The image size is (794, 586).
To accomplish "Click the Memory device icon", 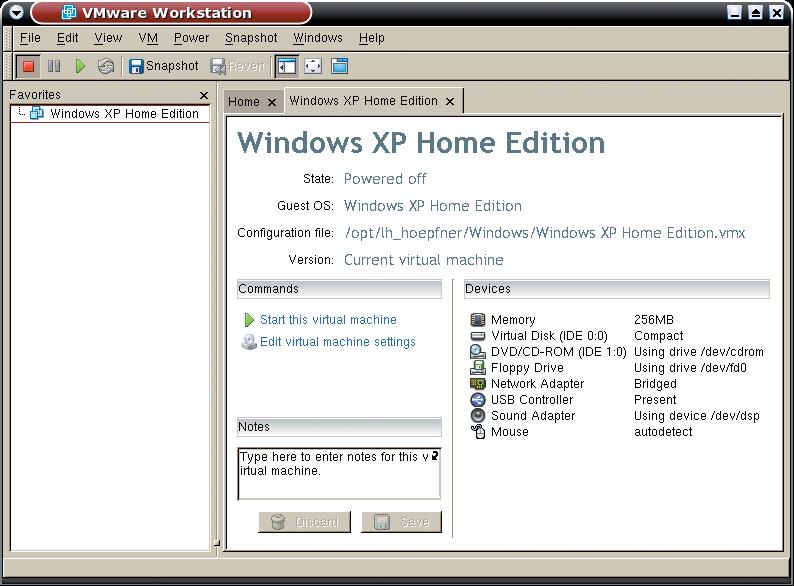I will 478,320.
